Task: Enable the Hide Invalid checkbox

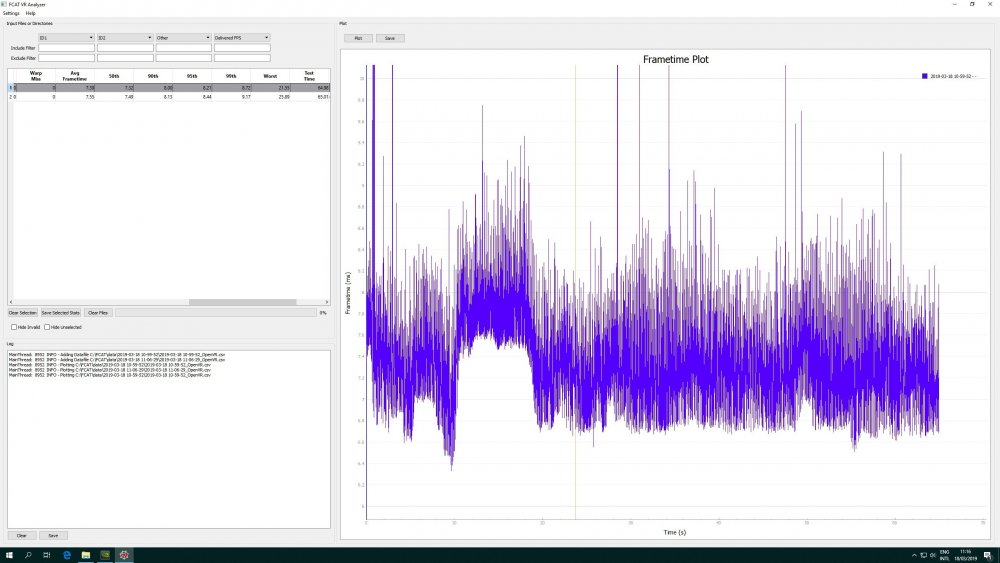Action: tap(14, 327)
